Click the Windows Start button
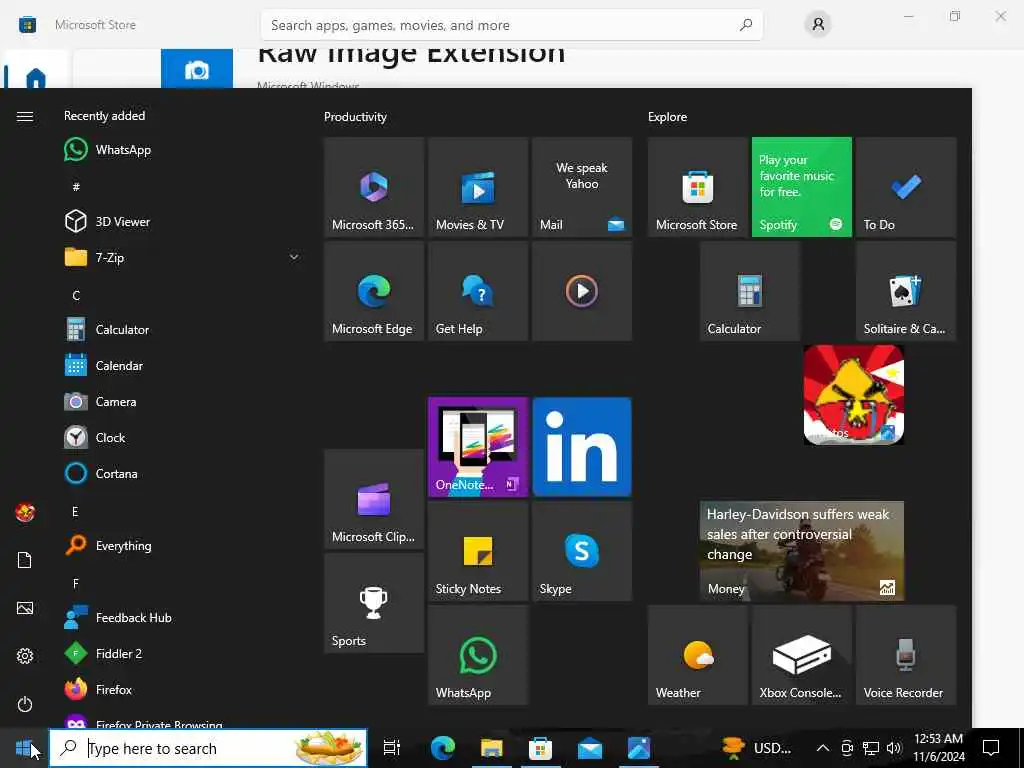This screenshot has height=768, width=1024. click(x=24, y=748)
